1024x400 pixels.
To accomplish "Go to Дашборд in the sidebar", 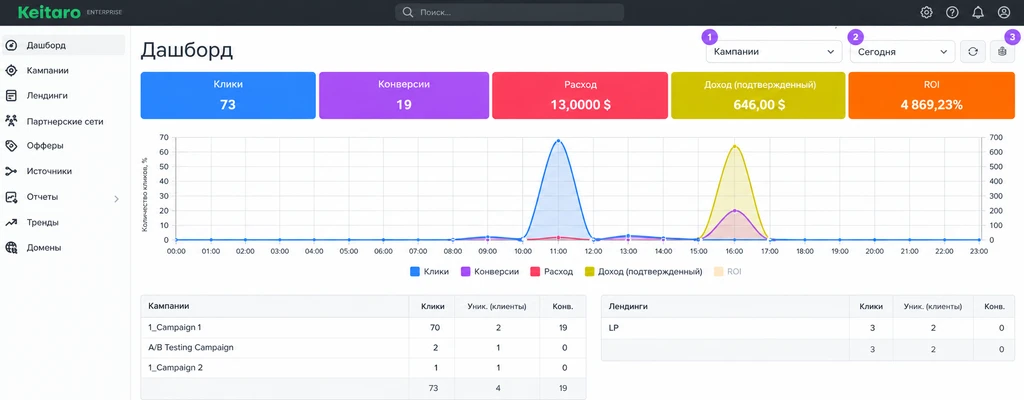I will (63, 45).
